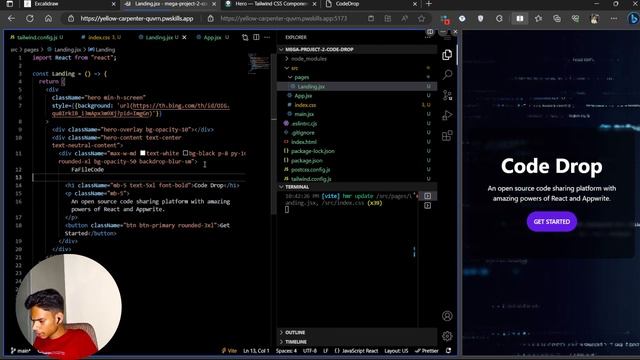Open the Accounts icon in the activity bar
The width and height of the screenshot is (640, 360).
click(447, 316)
